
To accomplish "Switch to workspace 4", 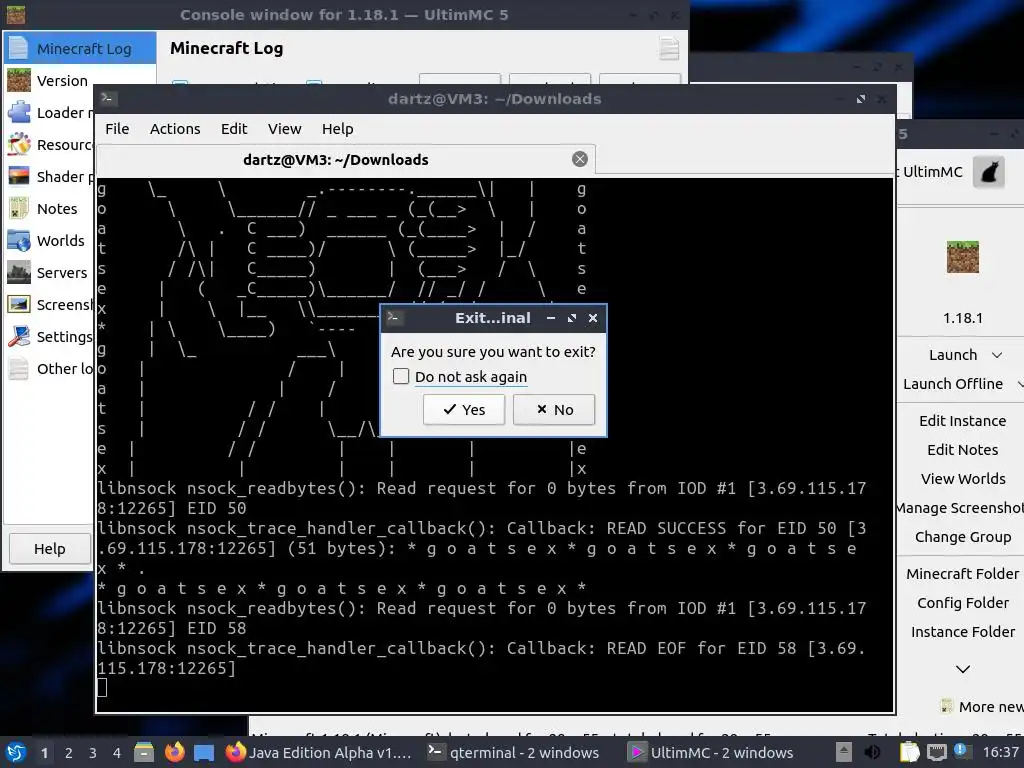I will [x=117, y=753].
